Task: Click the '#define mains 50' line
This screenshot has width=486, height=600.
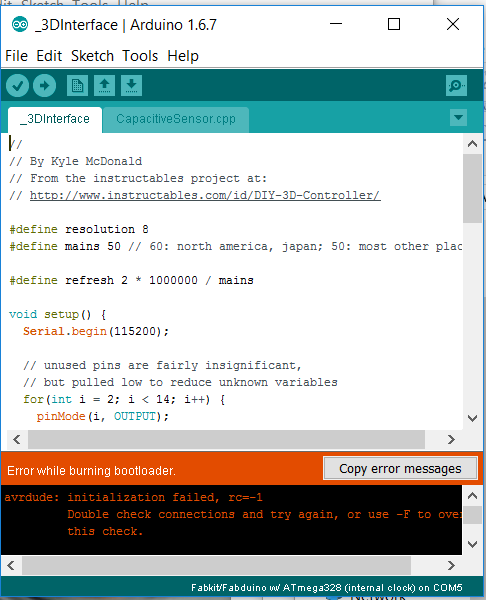Action: (x=236, y=246)
